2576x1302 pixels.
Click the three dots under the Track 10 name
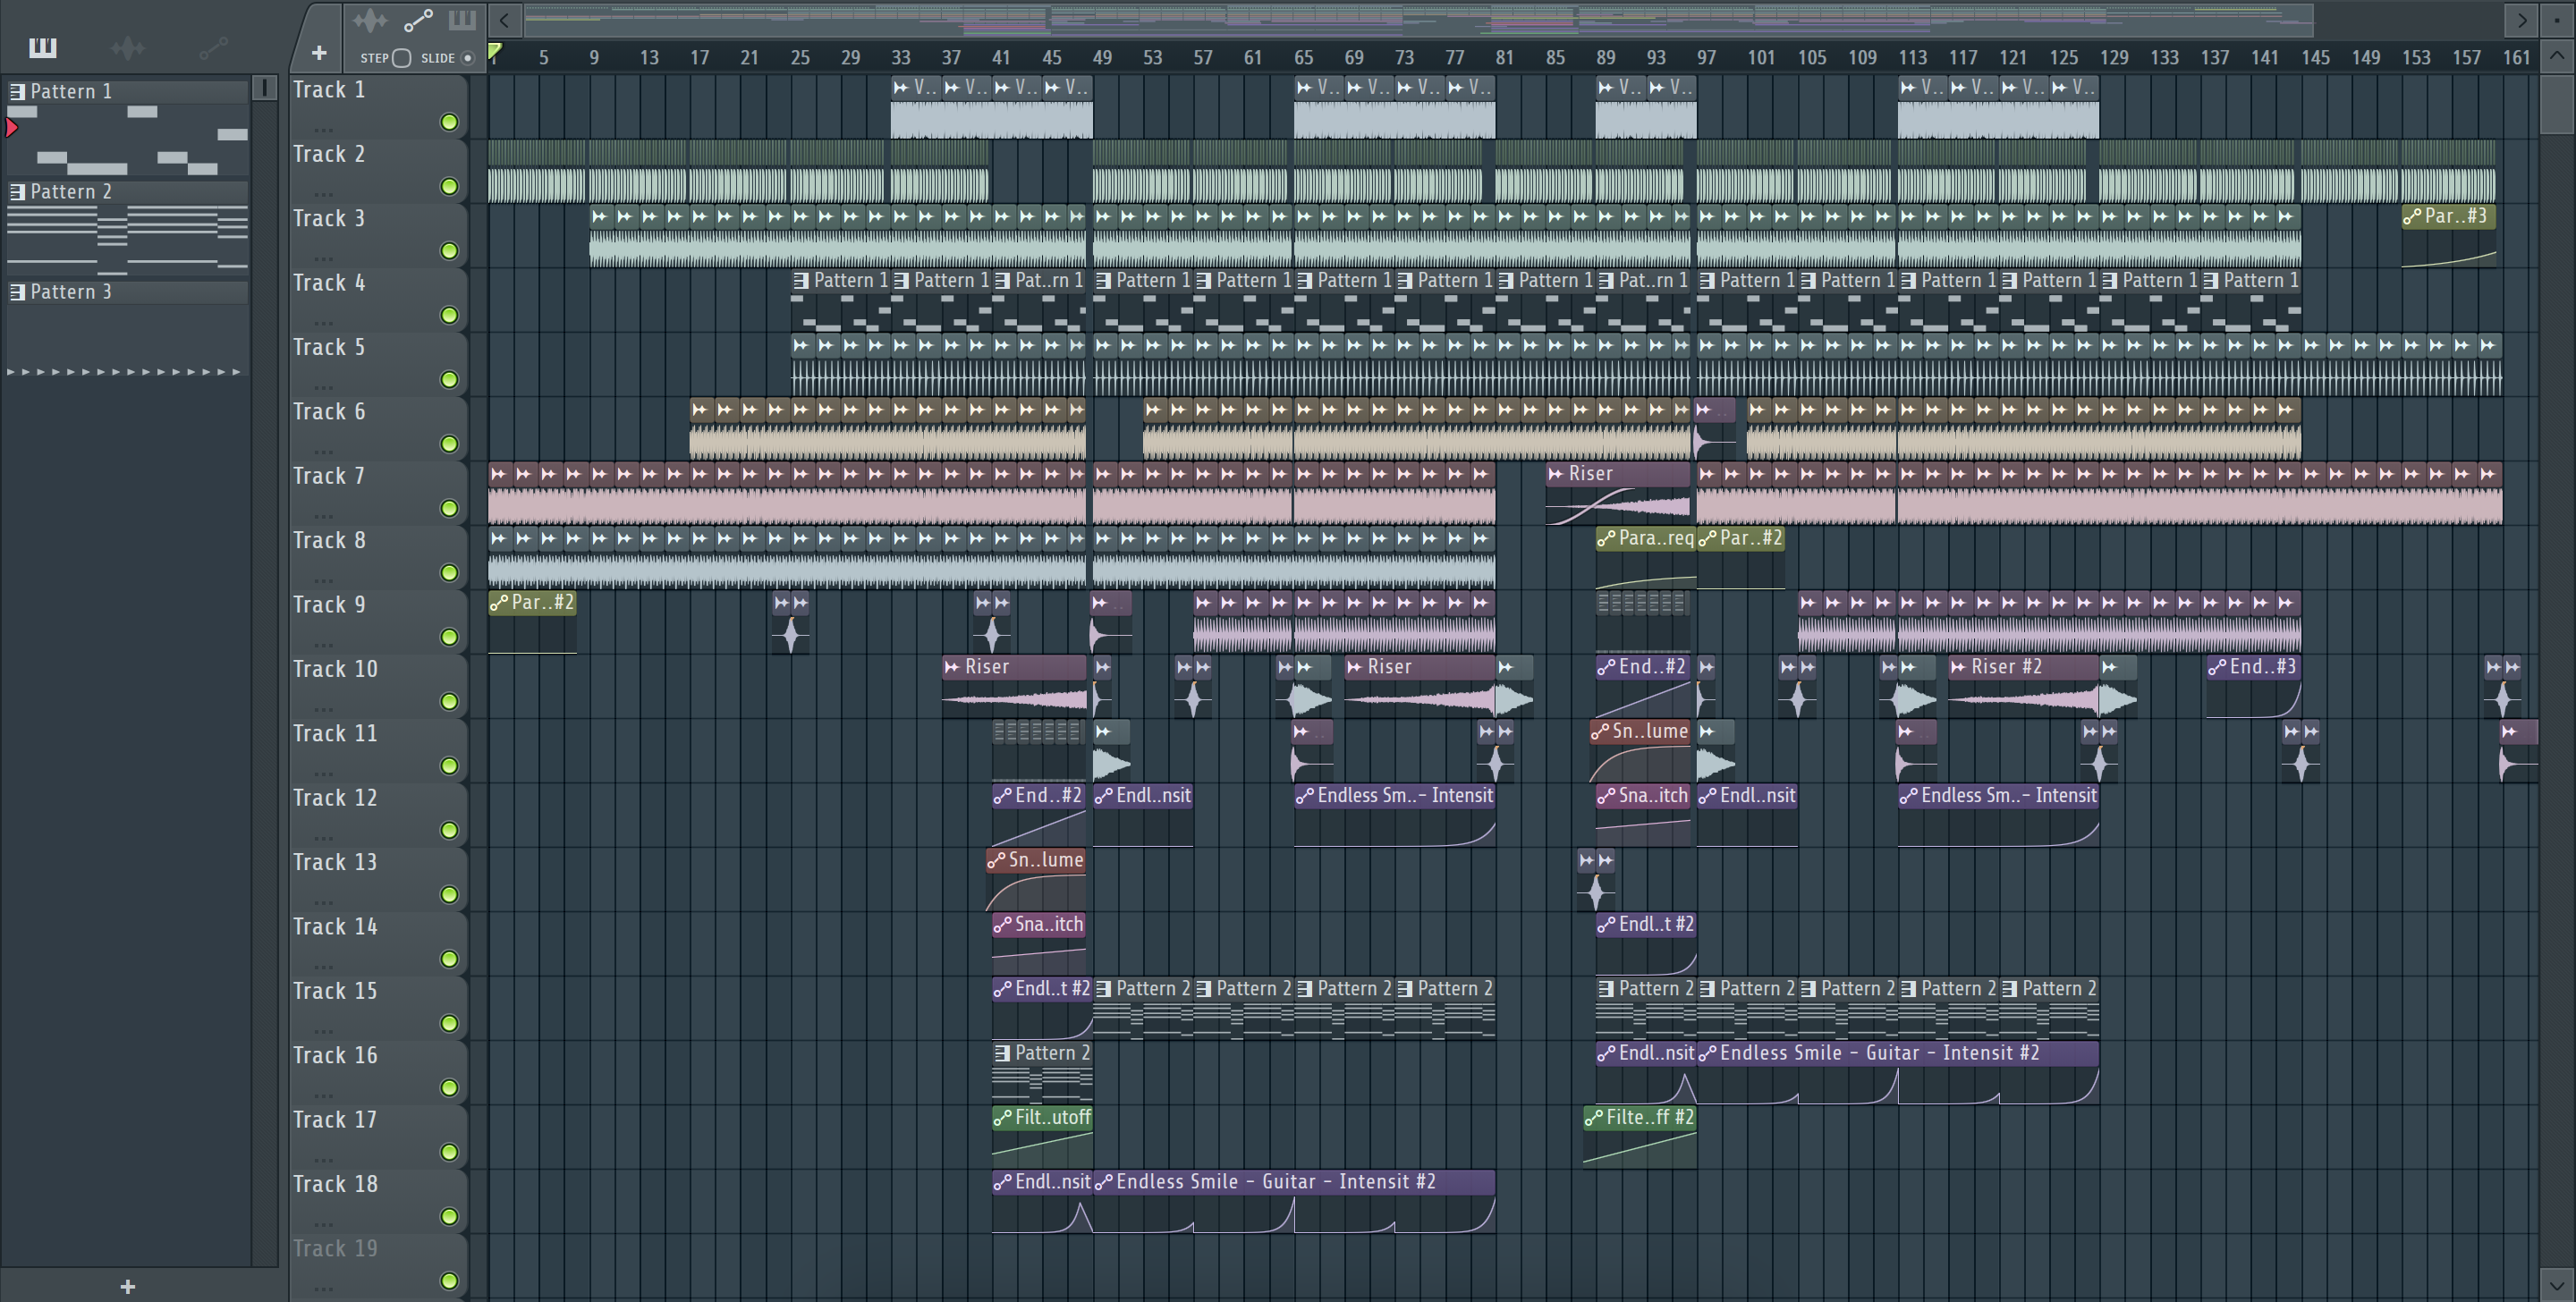click(x=323, y=709)
